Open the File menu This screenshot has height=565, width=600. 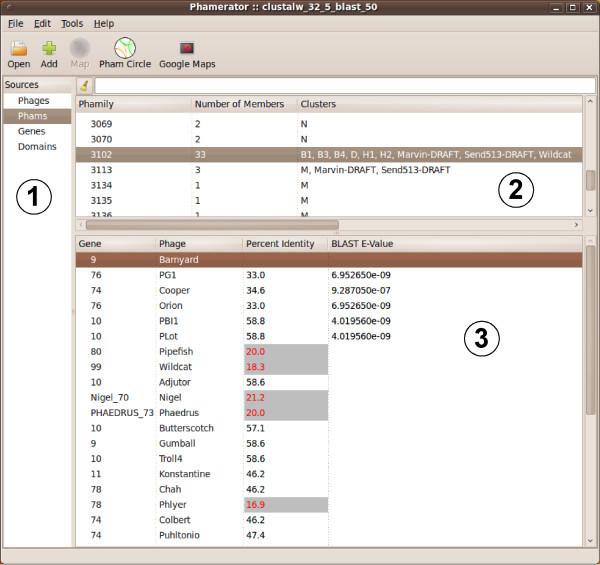[16, 23]
